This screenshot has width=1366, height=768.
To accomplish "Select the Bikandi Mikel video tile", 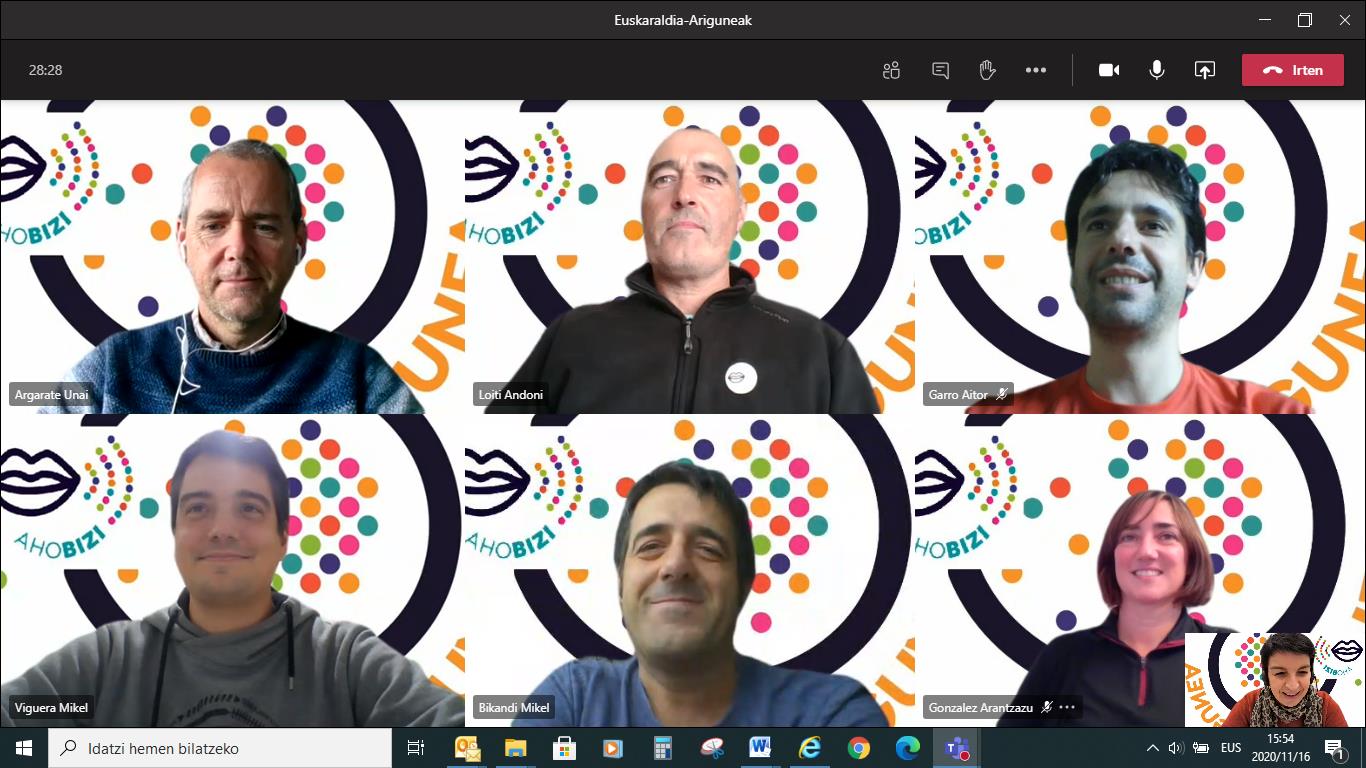I will [690, 571].
